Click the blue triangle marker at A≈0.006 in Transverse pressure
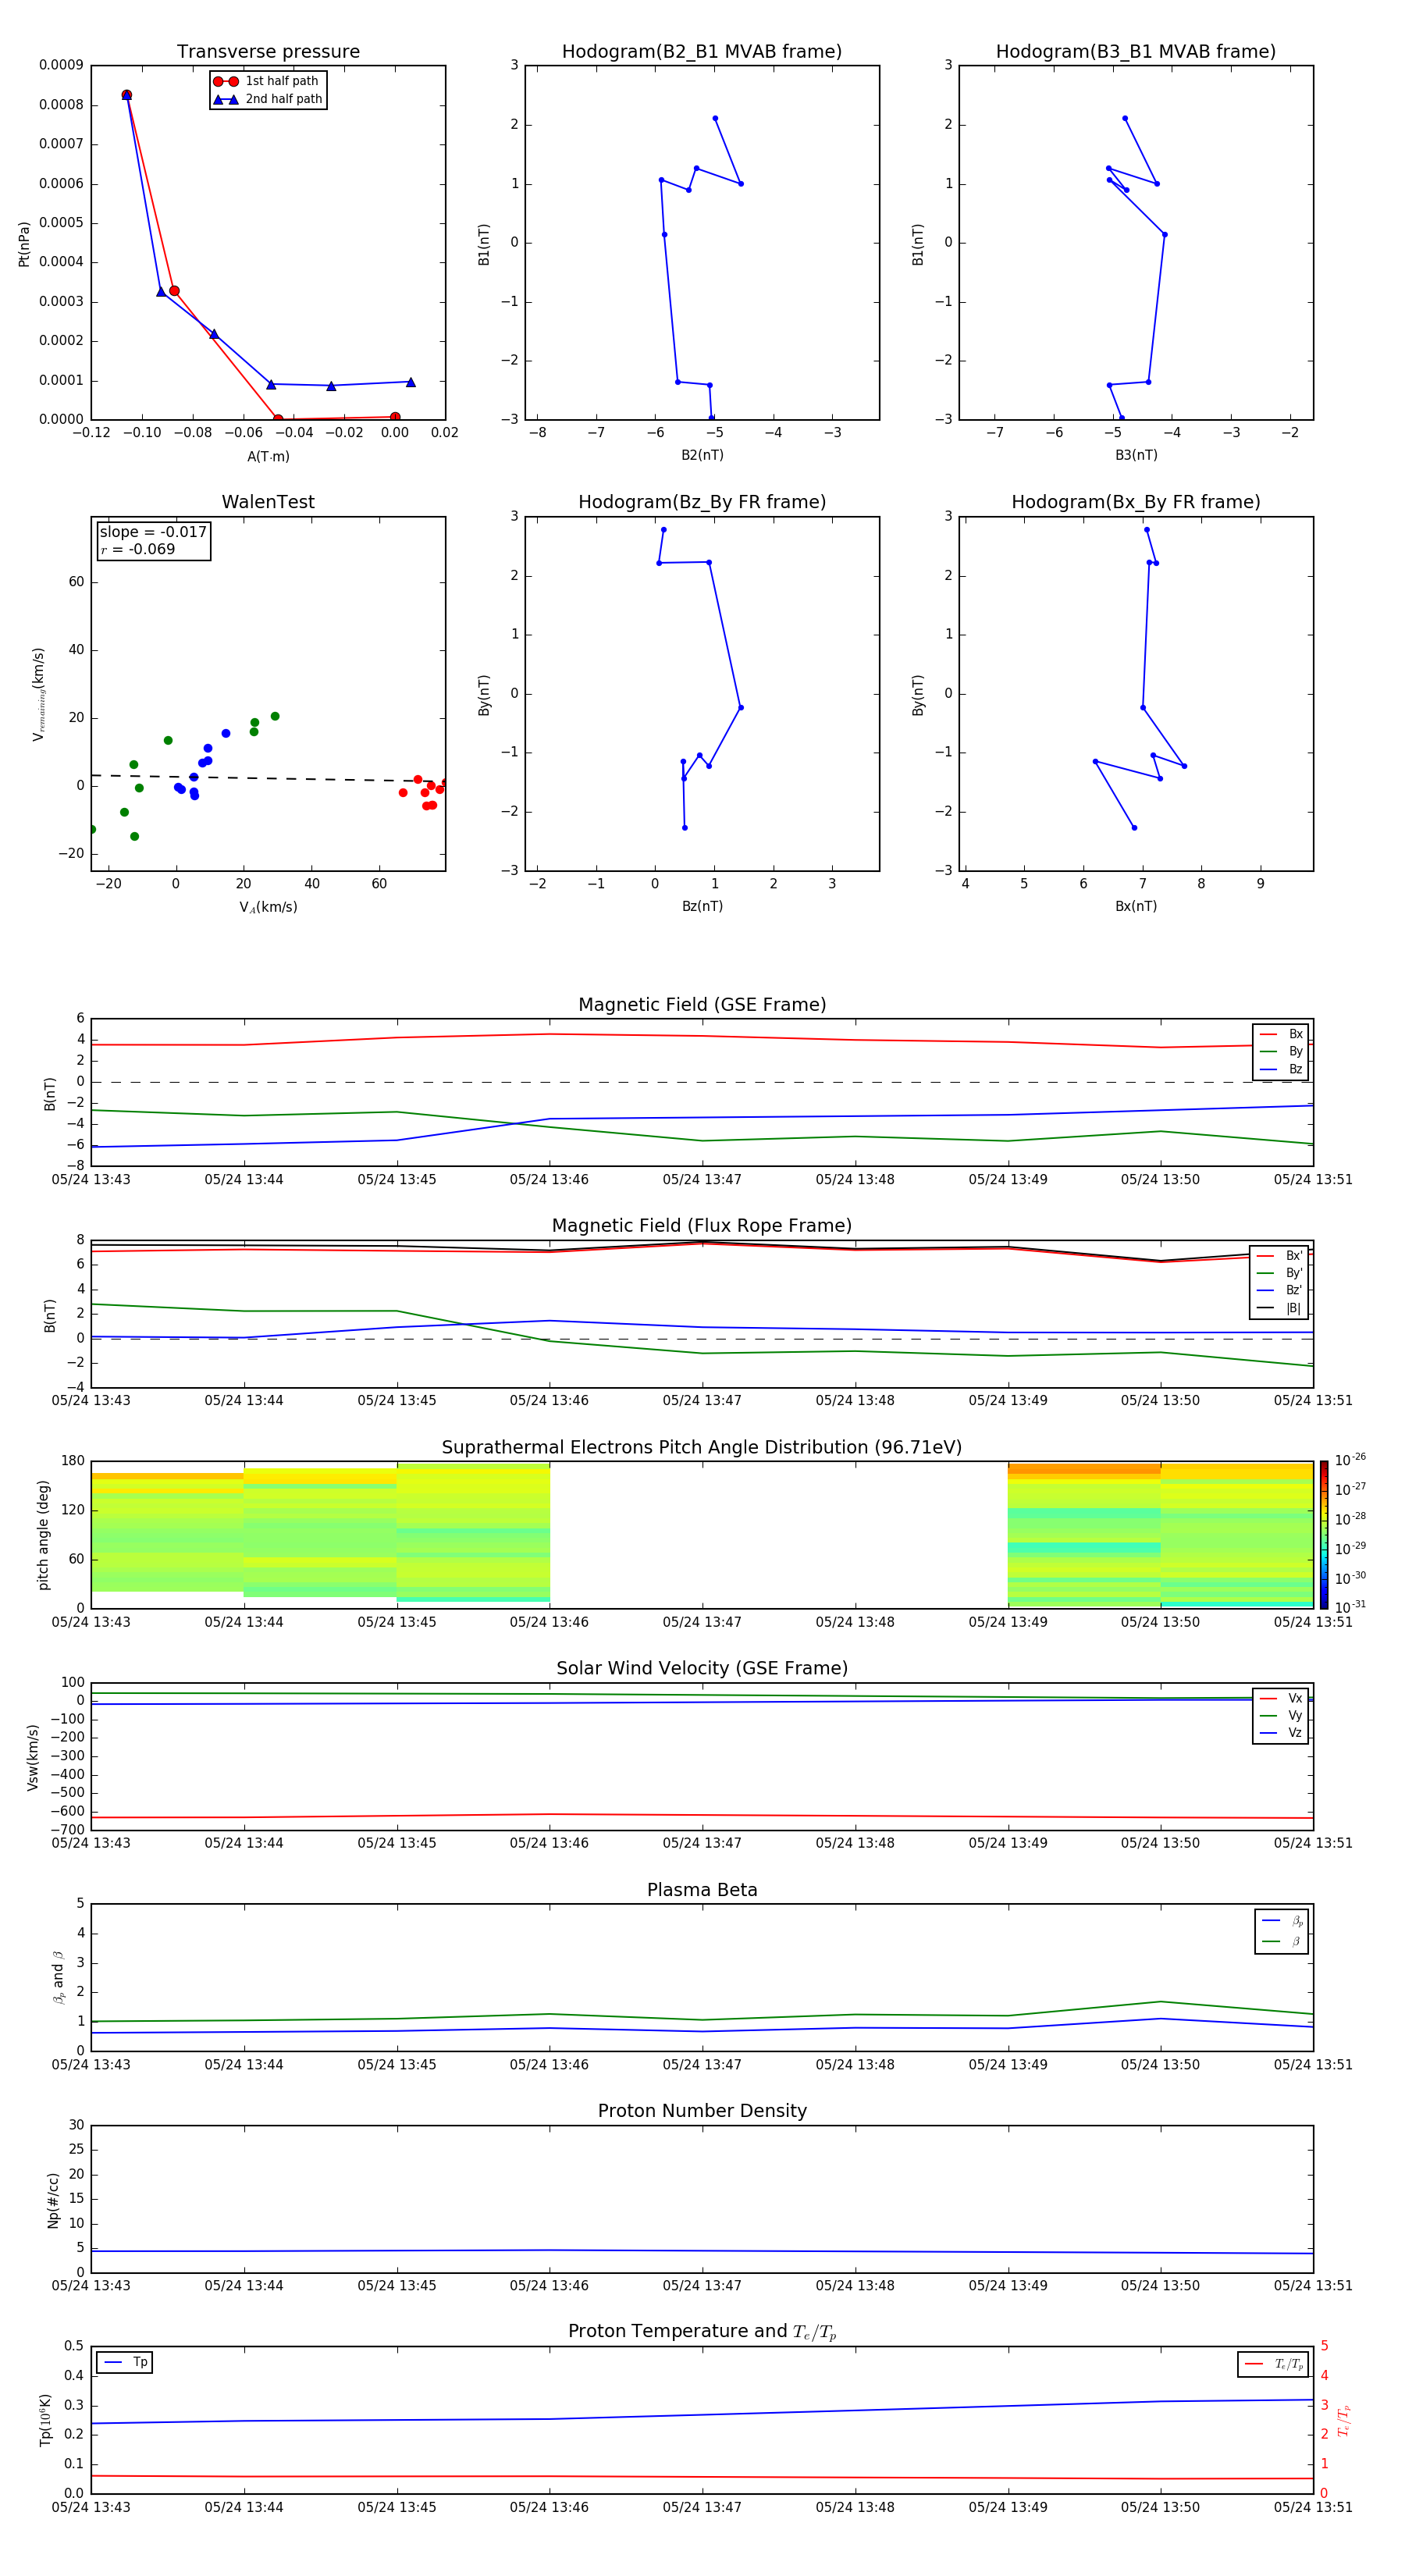This screenshot has width=1405, height=2576. pos(410,382)
